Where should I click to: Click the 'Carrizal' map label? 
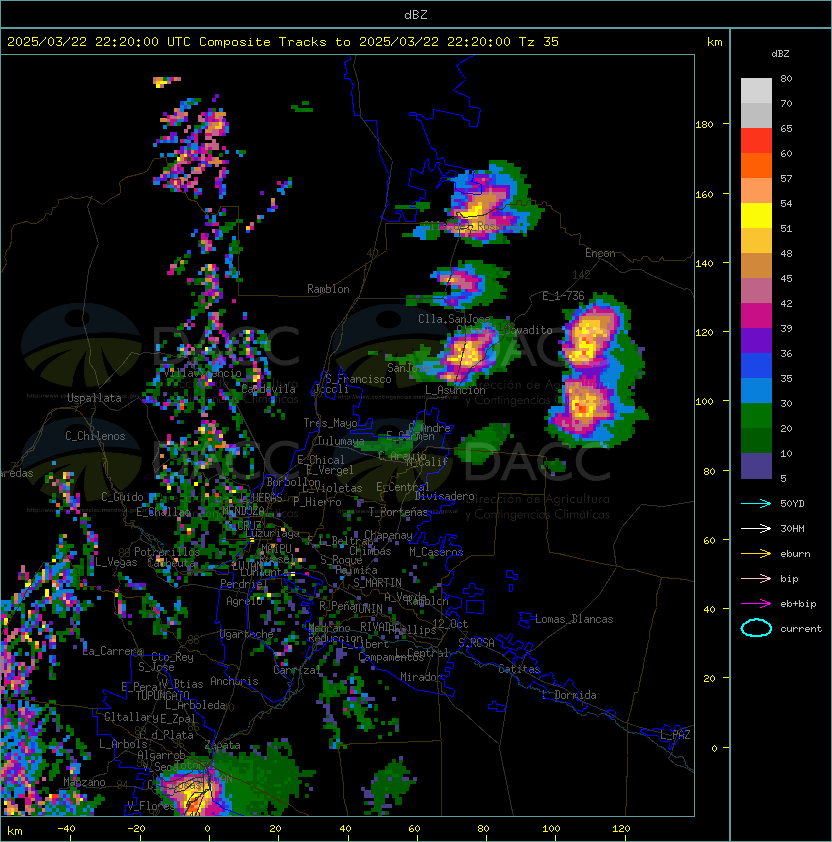pyautogui.click(x=297, y=670)
